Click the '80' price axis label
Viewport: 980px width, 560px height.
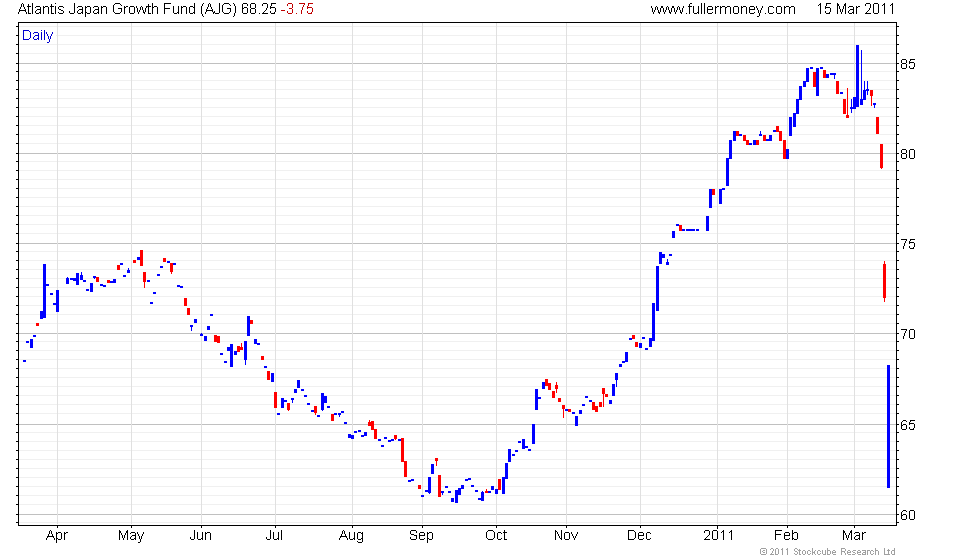(908, 154)
